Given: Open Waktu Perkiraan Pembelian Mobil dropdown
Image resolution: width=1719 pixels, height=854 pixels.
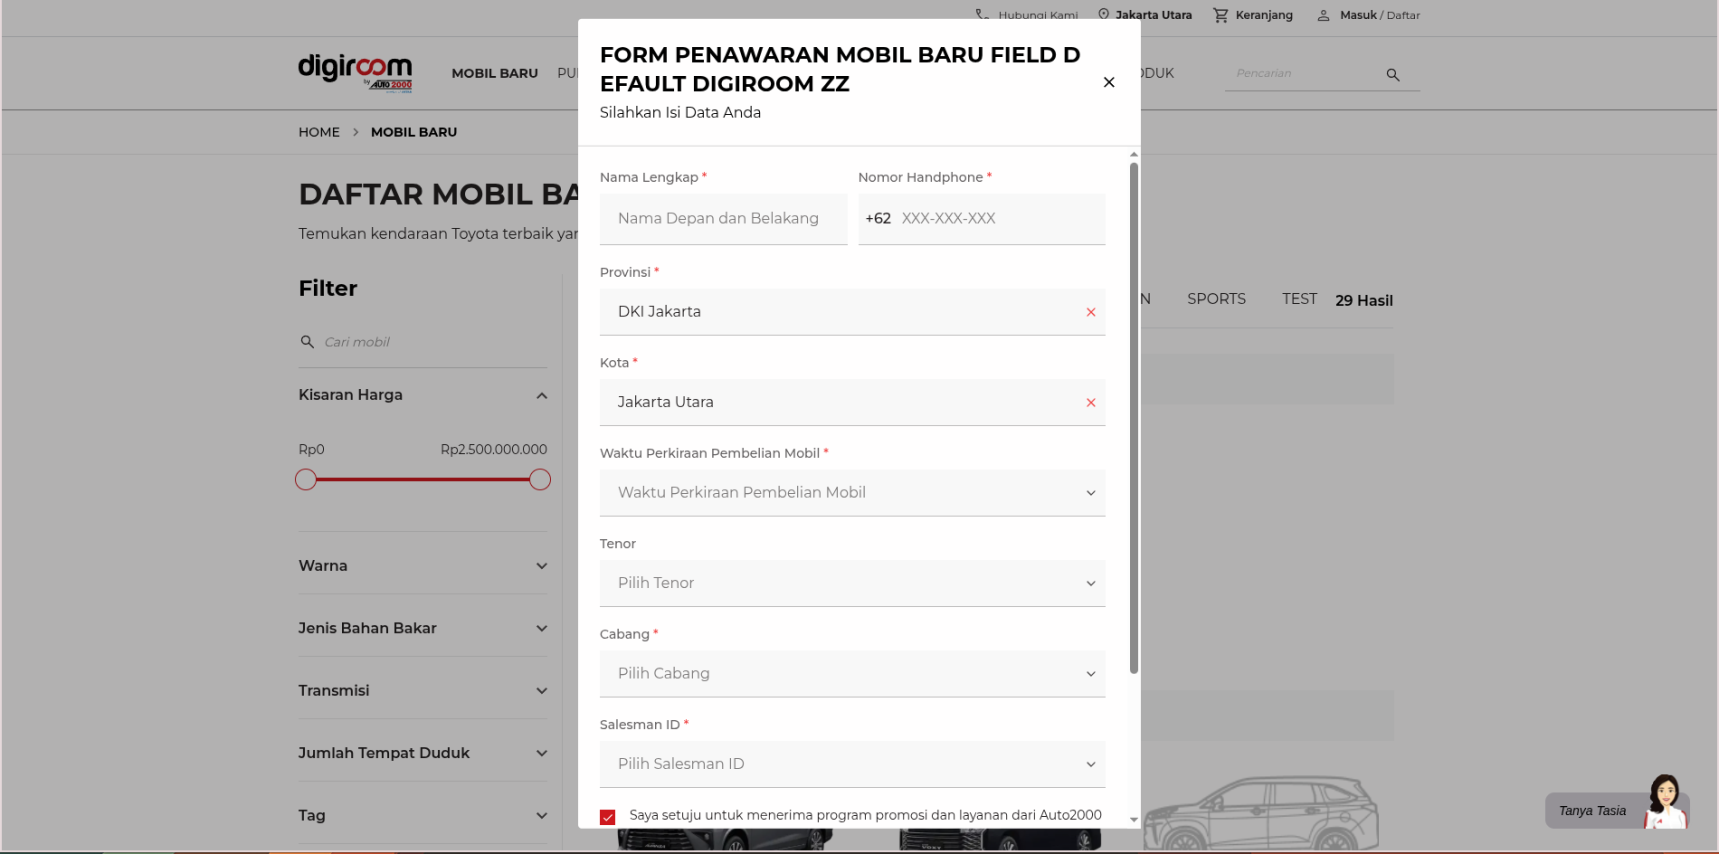Looking at the screenshot, I should coord(852,493).
